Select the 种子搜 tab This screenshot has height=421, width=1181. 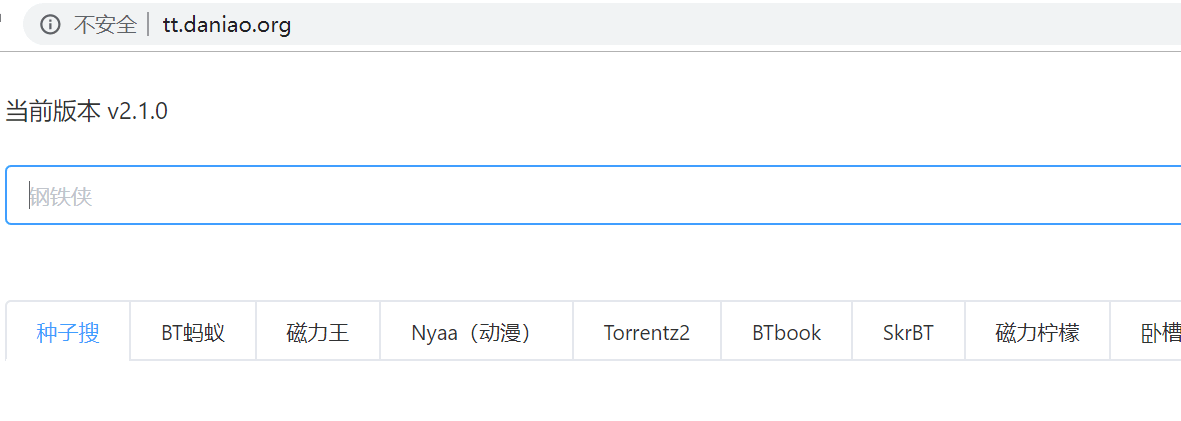coord(68,332)
